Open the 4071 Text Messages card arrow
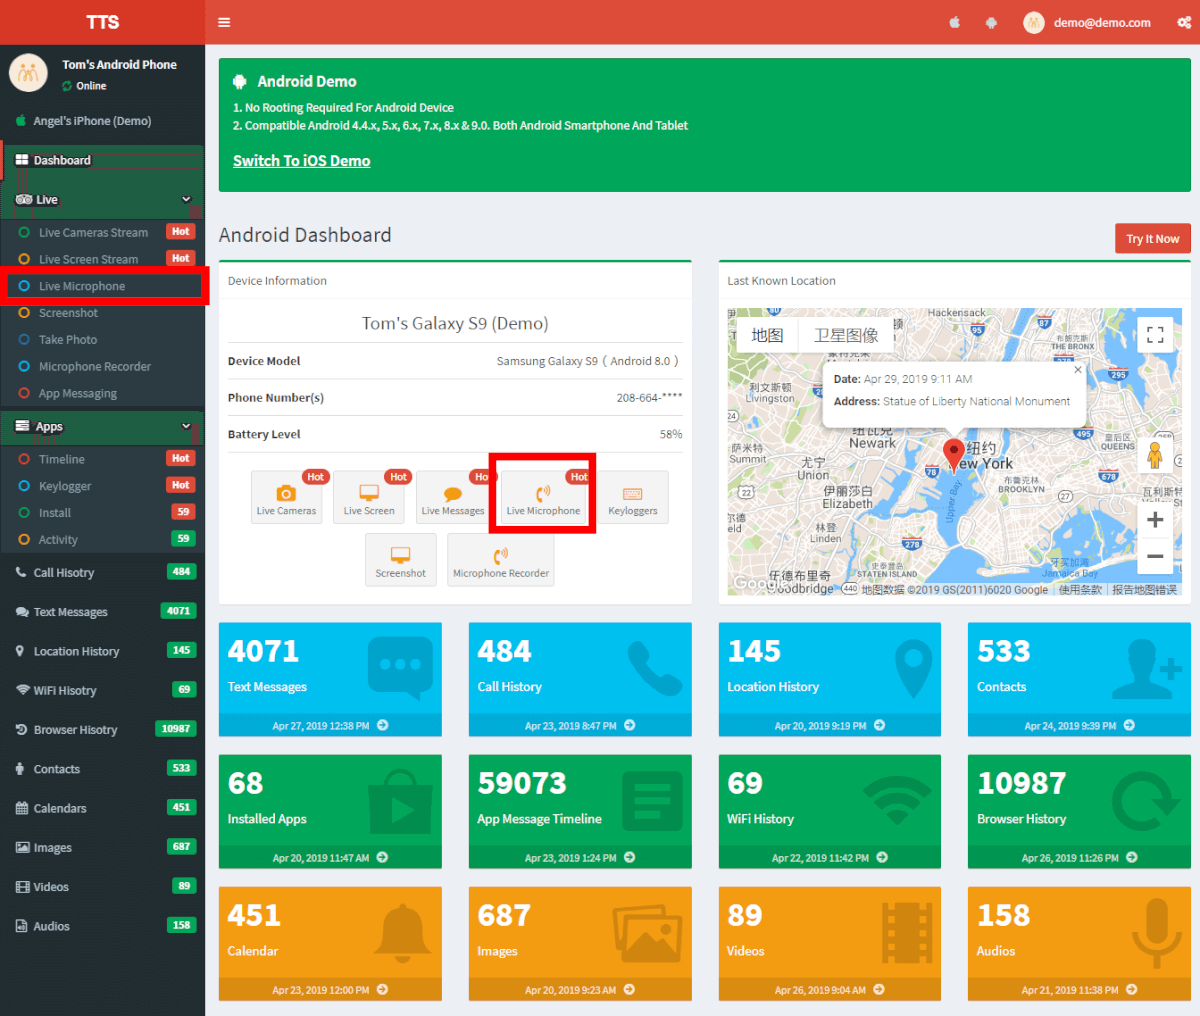Image resolution: width=1200 pixels, height=1016 pixels. click(x=383, y=726)
